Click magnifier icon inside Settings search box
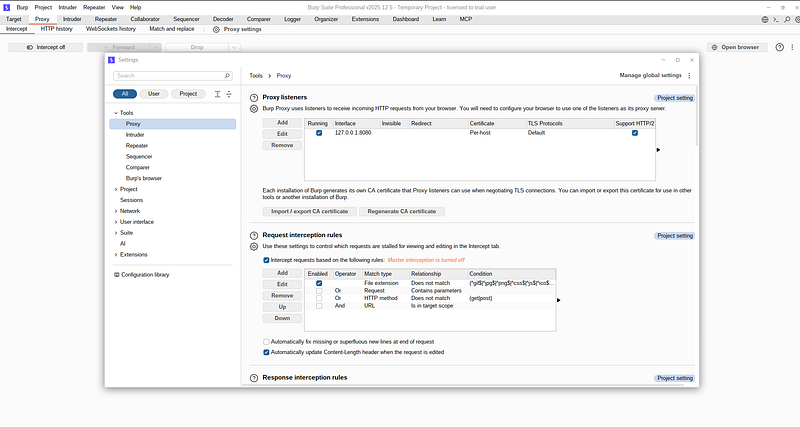The height and width of the screenshot is (427, 800). pos(227,76)
